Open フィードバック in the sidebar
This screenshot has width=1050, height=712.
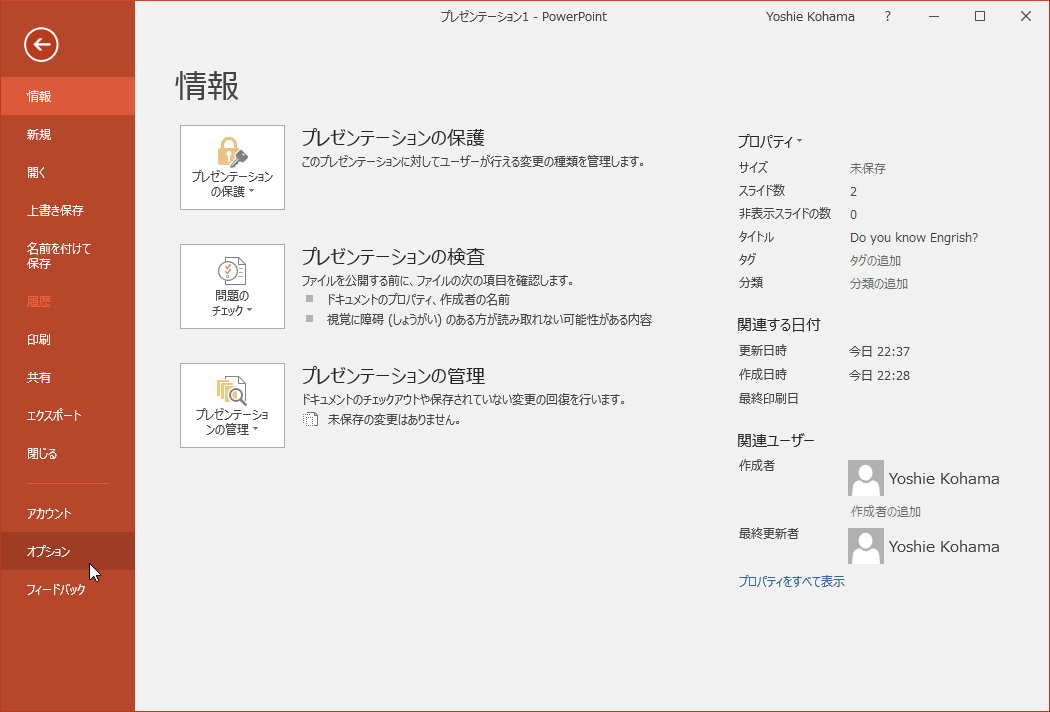coord(68,589)
